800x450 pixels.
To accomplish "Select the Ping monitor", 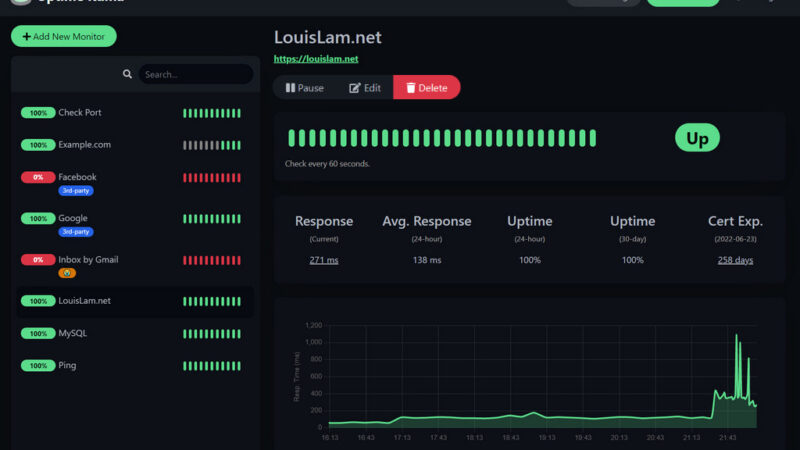I will point(67,366).
